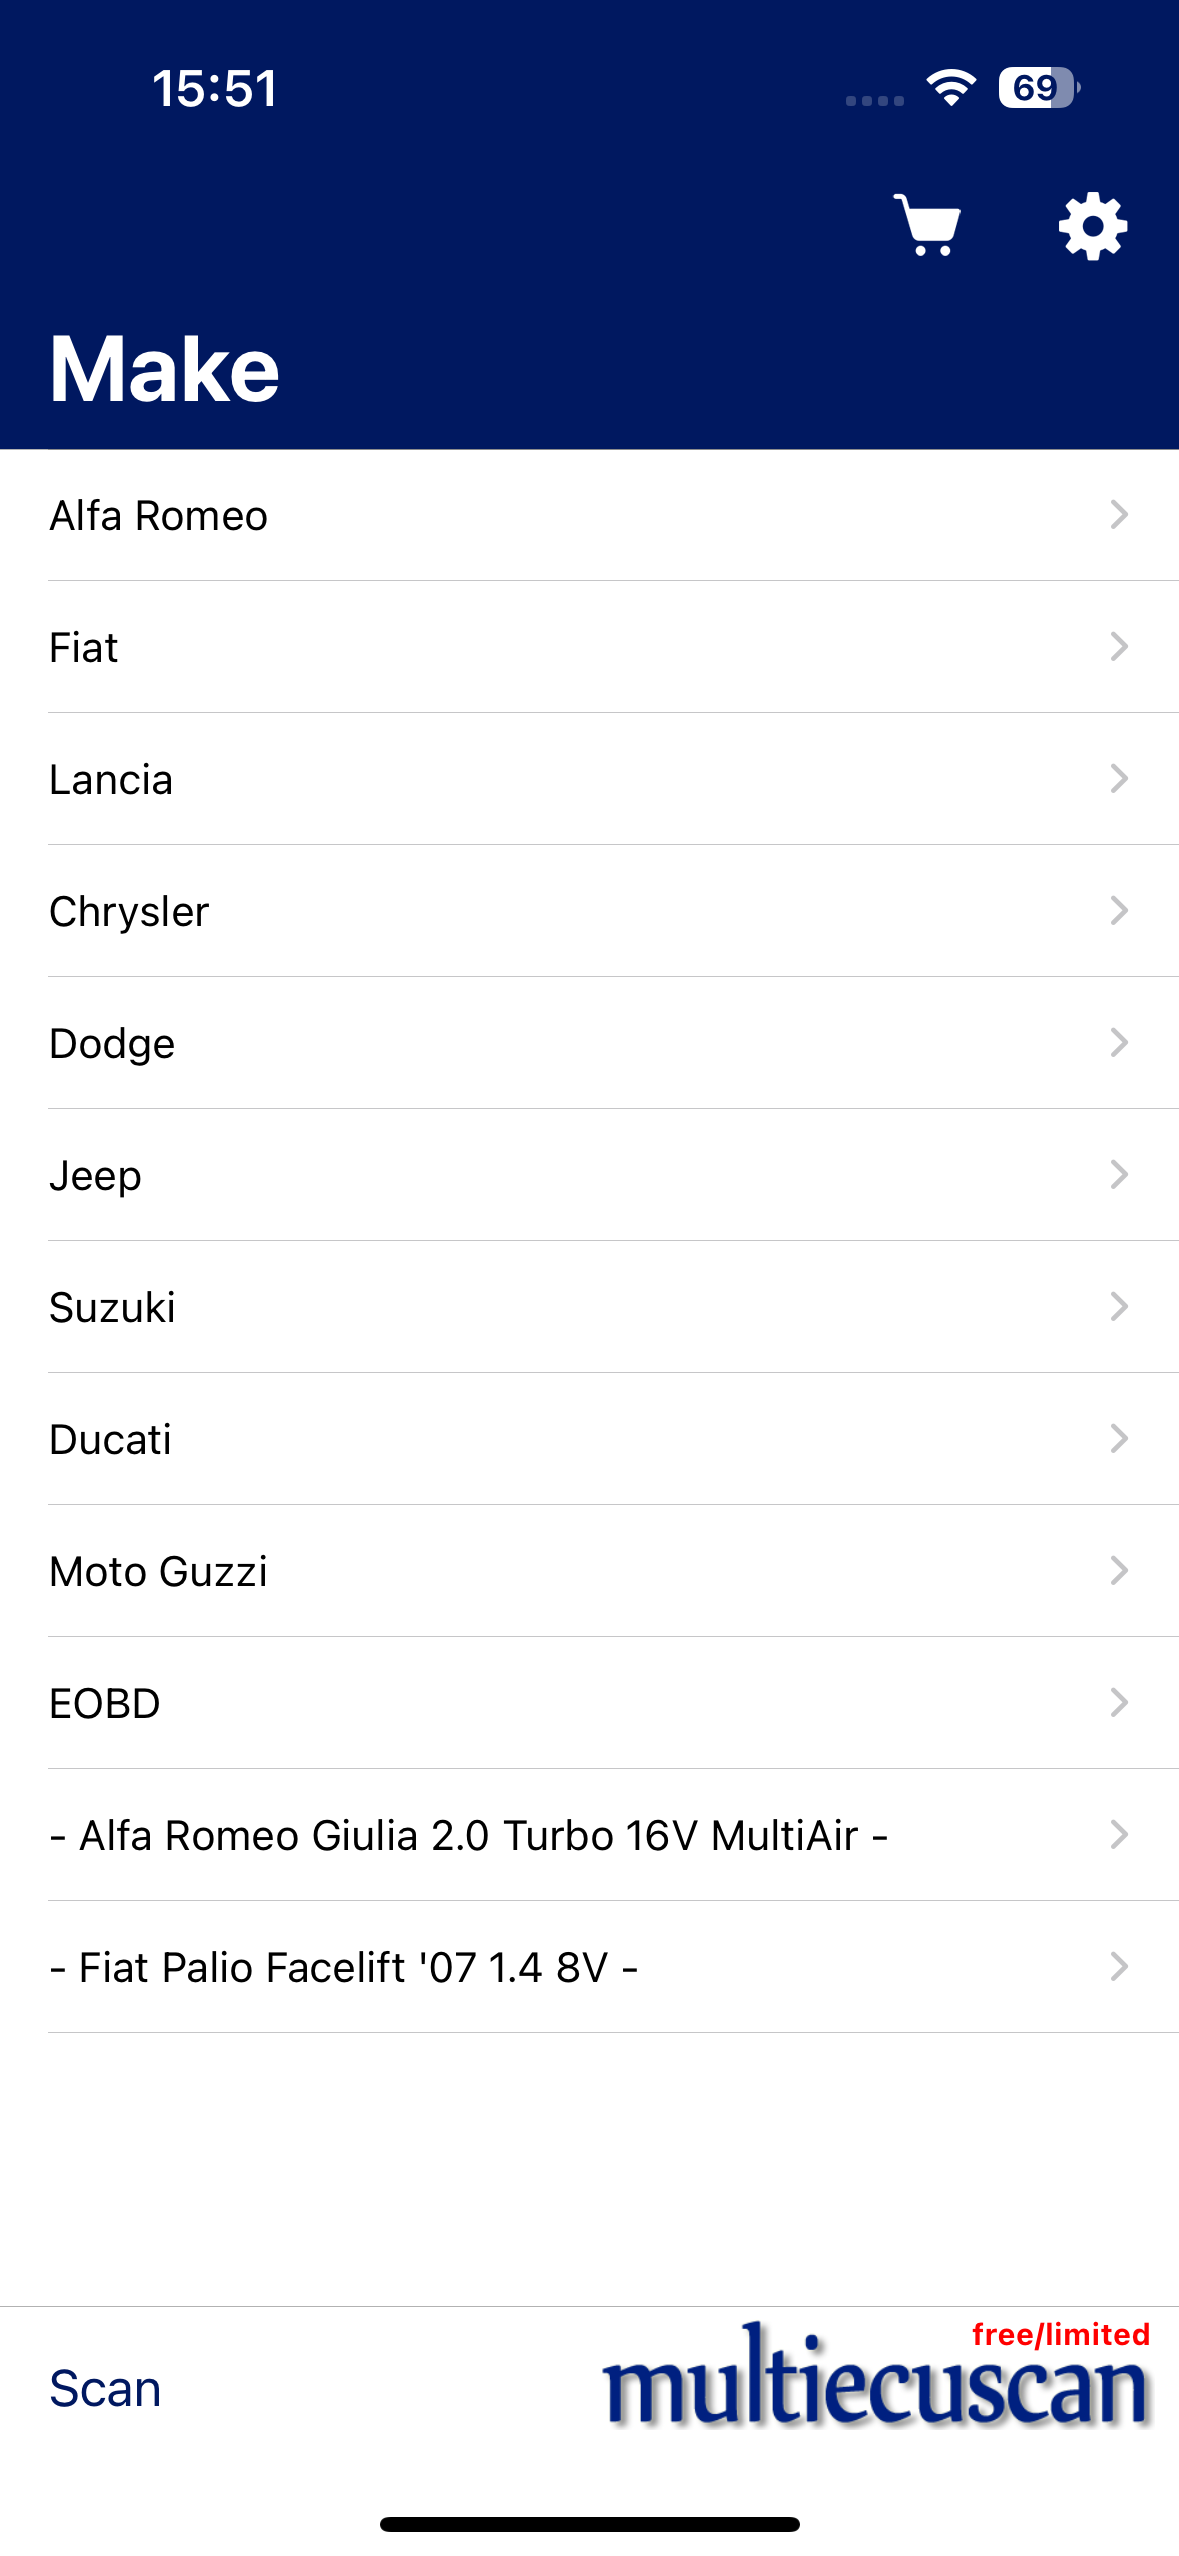Open the Moto Guzzi entry
1179x2556 pixels.
coord(158,1572)
